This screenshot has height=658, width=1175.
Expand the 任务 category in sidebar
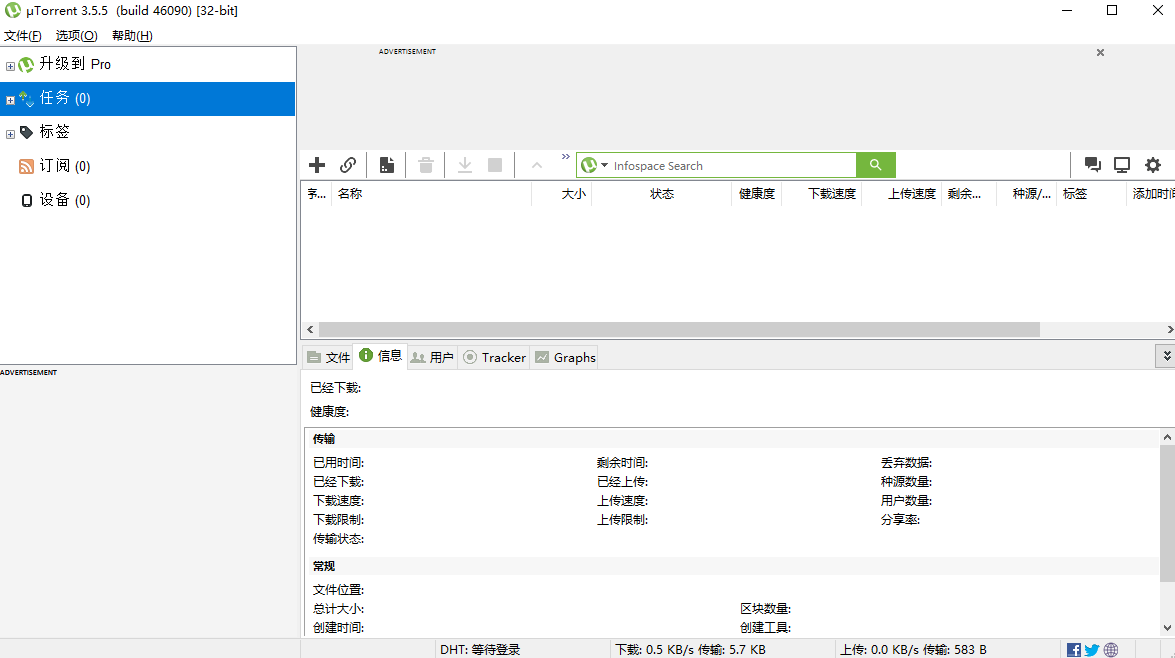click(8, 98)
